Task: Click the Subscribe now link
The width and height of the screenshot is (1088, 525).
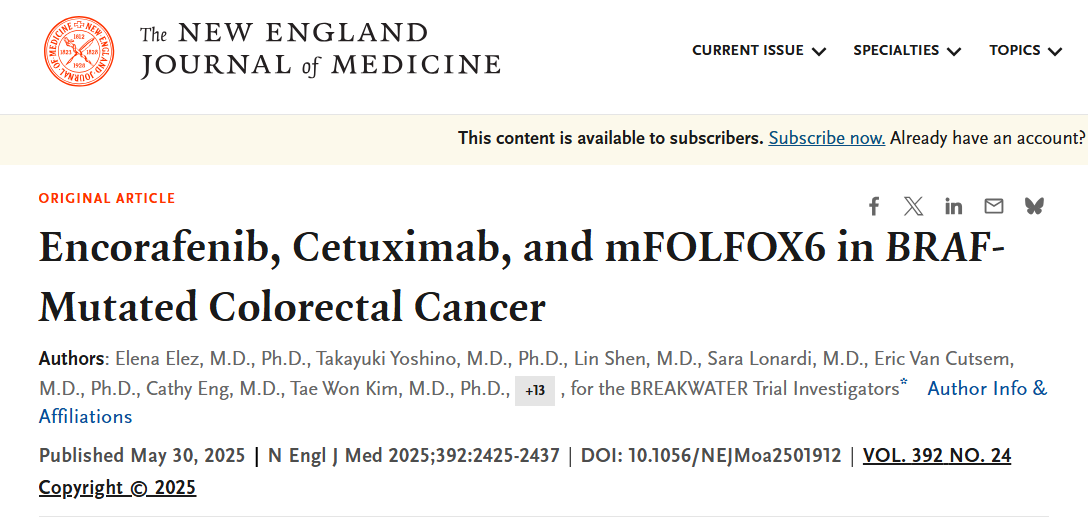Action: [x=826, y=138]
